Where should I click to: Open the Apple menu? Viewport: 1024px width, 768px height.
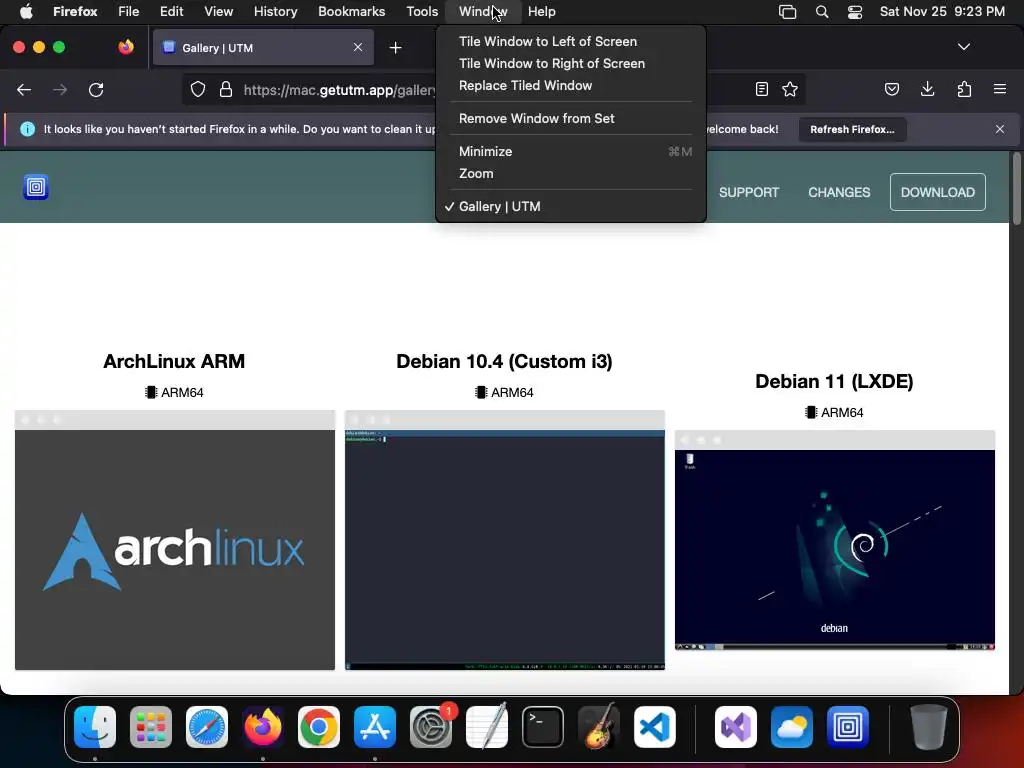[x=25, y=12]
